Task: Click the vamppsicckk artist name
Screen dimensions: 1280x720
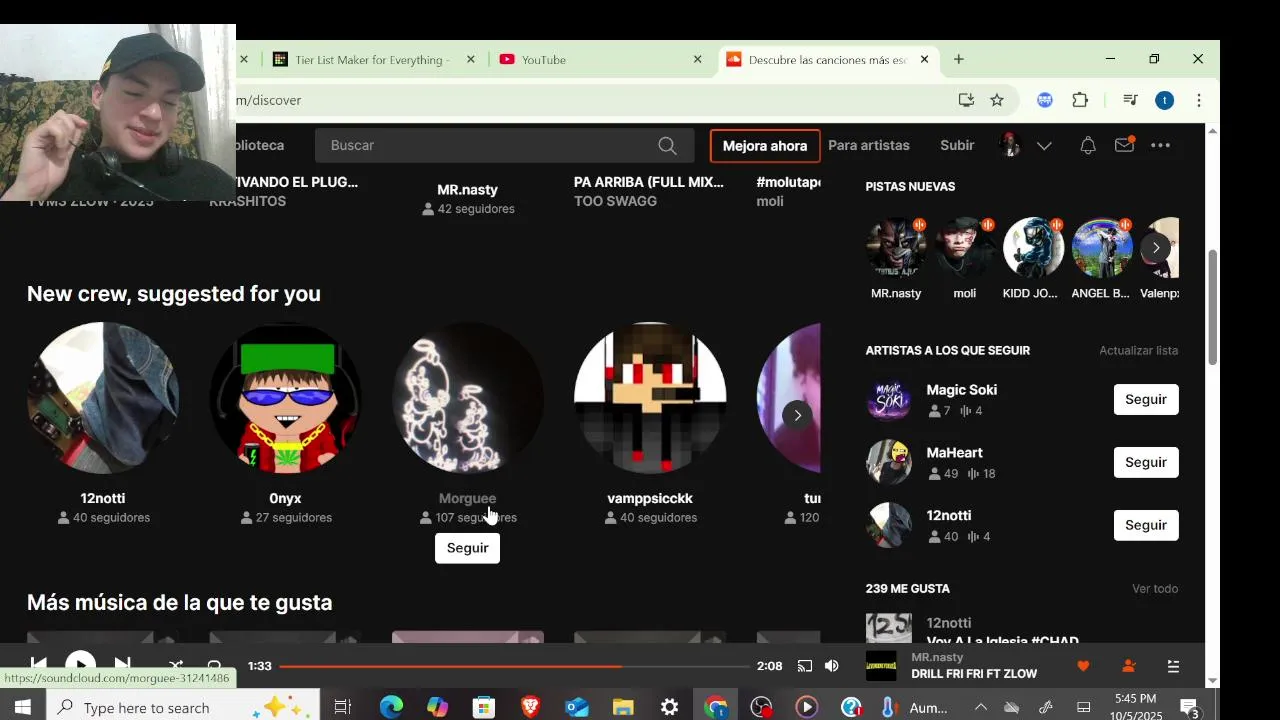Action: coord(650,498)
